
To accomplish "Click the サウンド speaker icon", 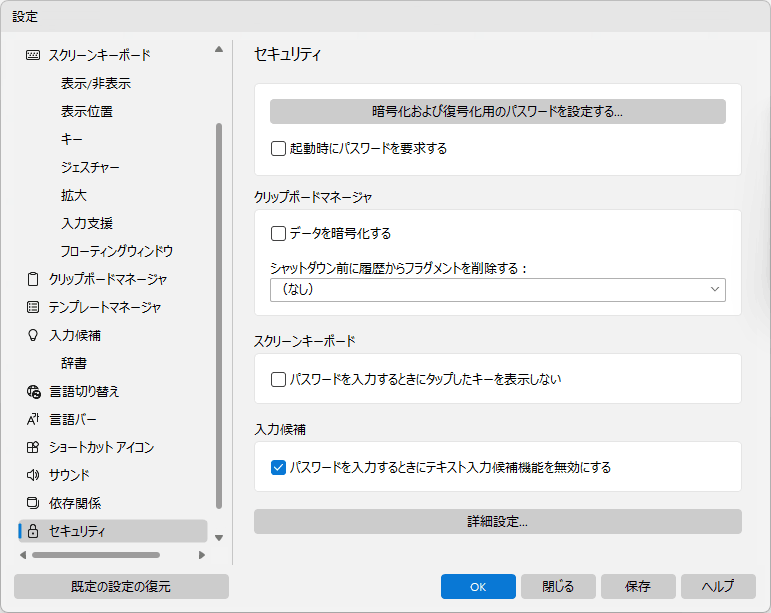I will click(33, 475).
